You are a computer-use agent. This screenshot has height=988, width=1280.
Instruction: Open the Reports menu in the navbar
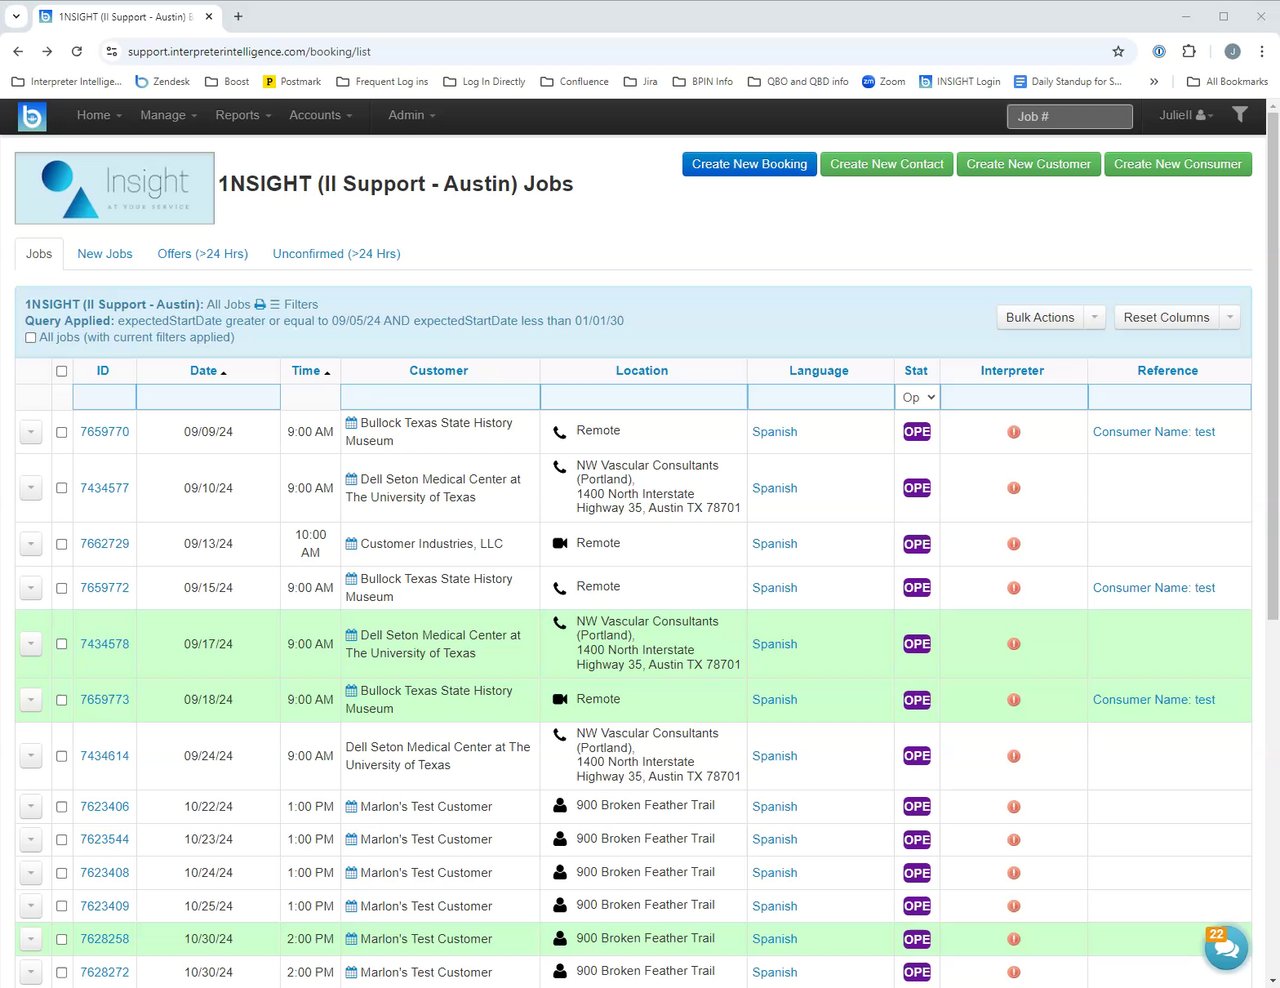click(243, 115)
